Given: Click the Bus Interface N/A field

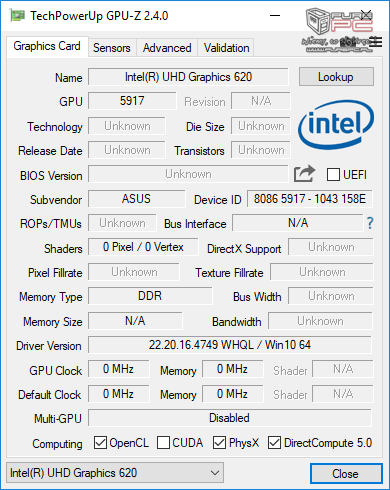Looking at the screenshot, I should [x=298, y=223].
